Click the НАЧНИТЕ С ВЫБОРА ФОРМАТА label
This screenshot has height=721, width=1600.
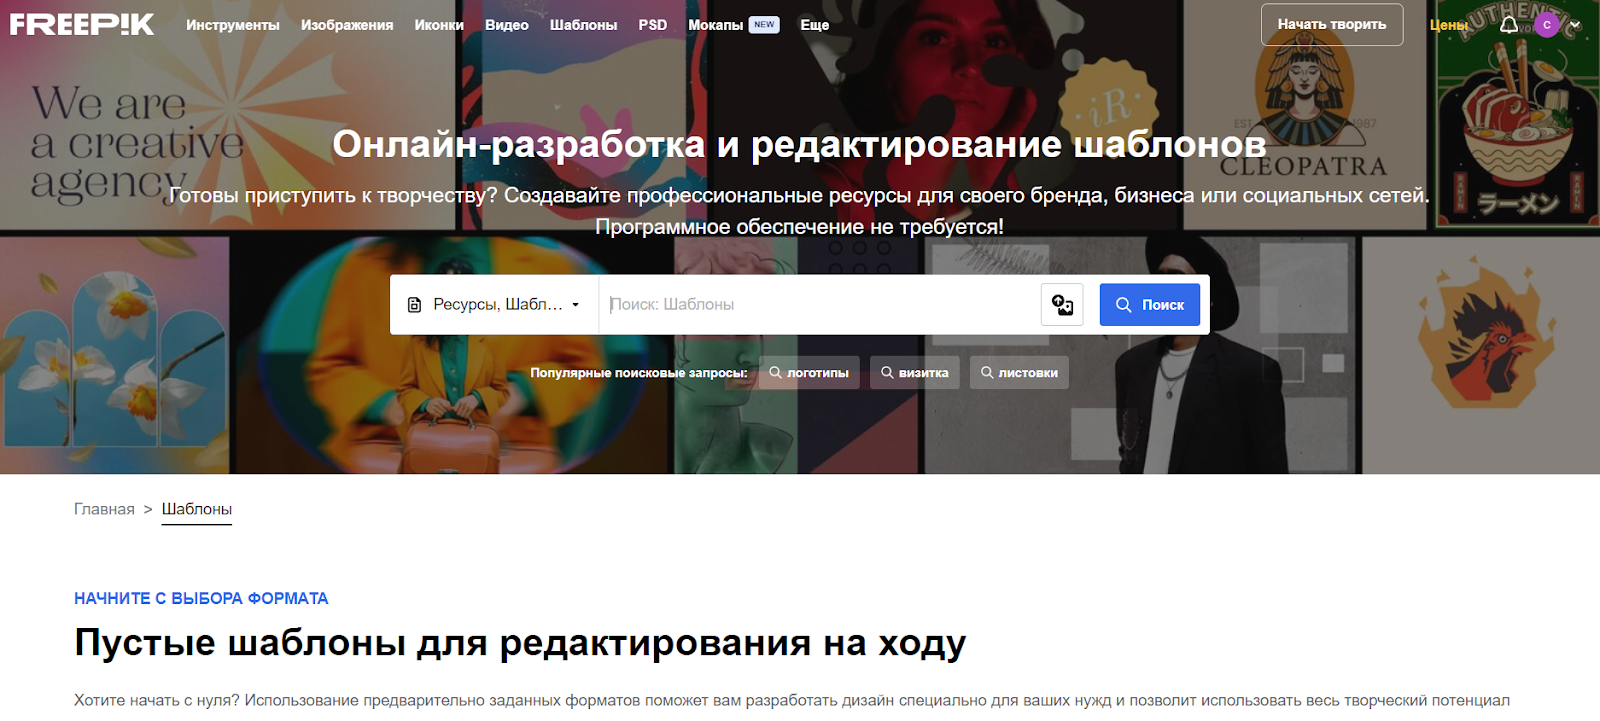201,598
